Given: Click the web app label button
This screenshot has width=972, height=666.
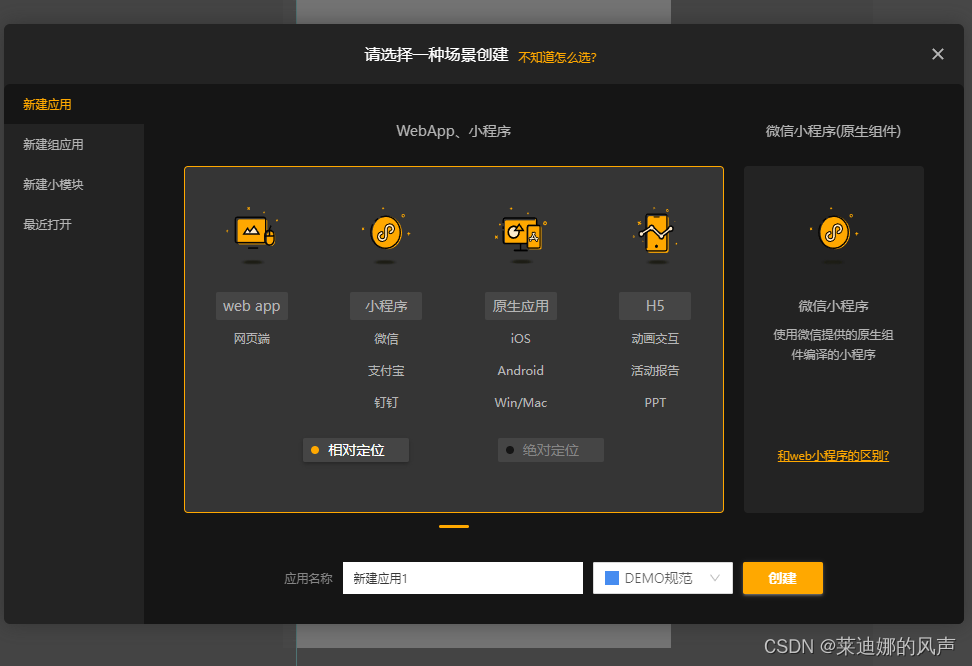Looking at the screenshot, I should (252, 306).
